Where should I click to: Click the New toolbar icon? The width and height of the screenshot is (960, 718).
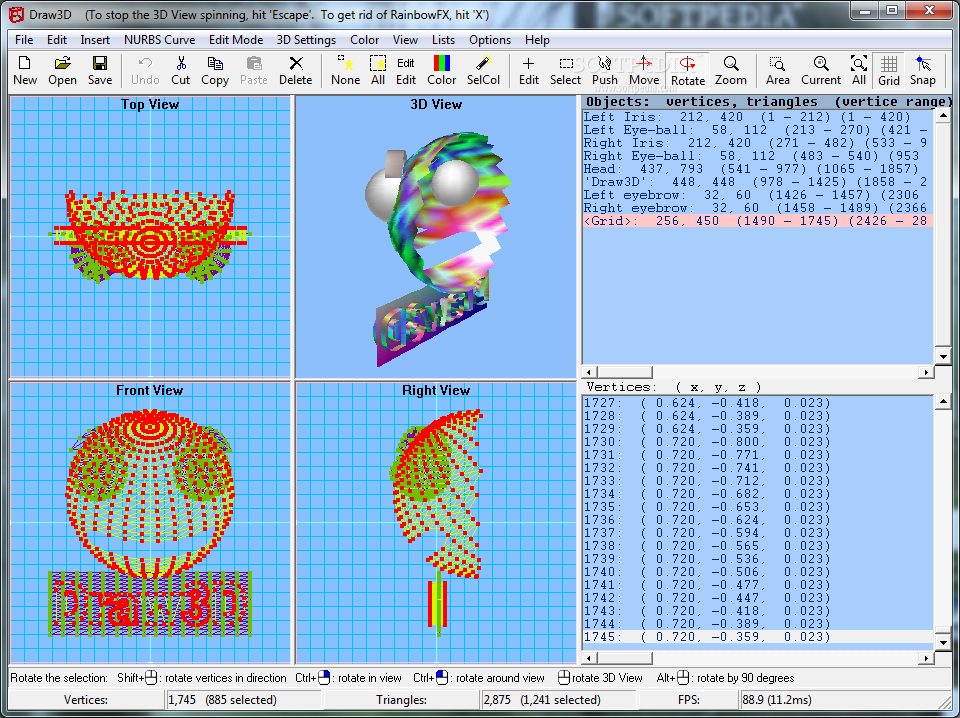coord(25,70)
